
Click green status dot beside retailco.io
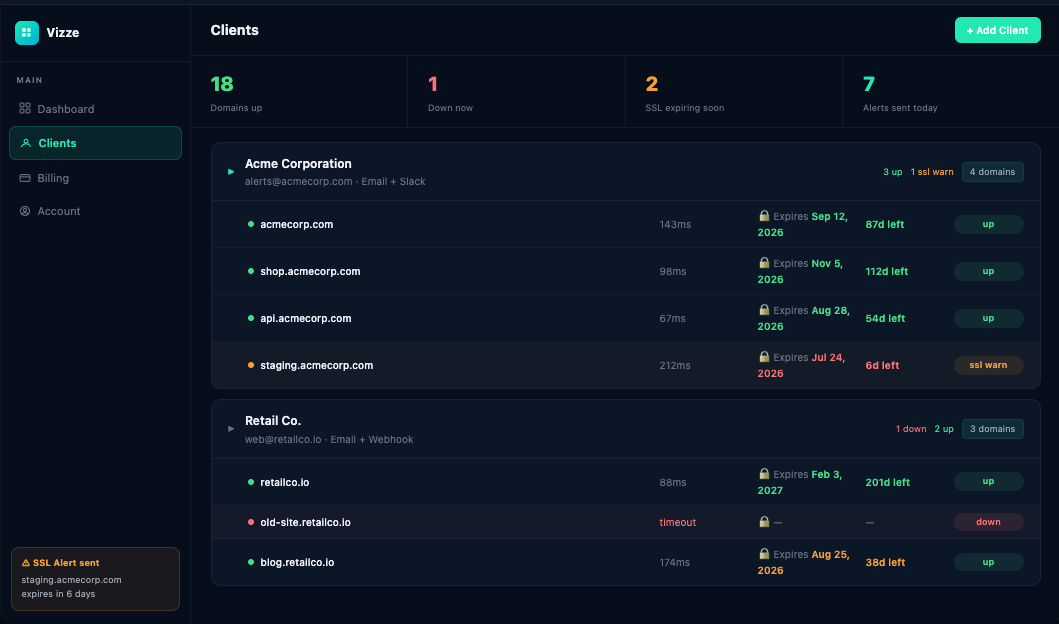251,482
